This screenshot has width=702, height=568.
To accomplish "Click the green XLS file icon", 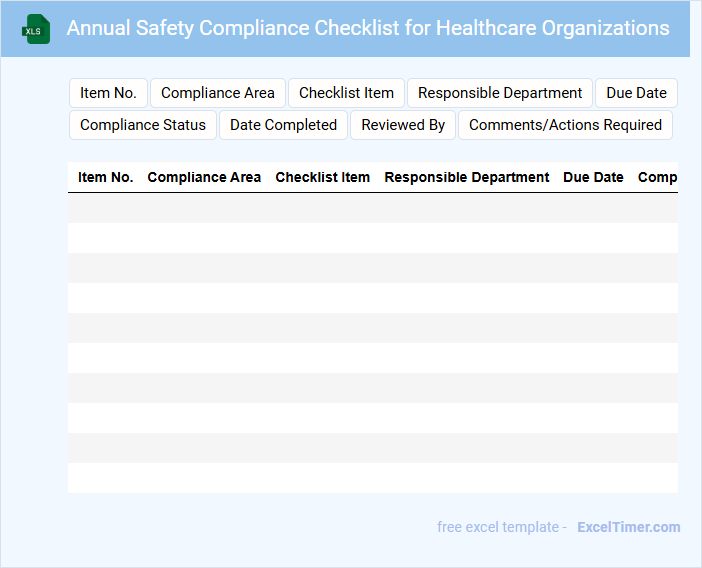I will tap(36, 29).
